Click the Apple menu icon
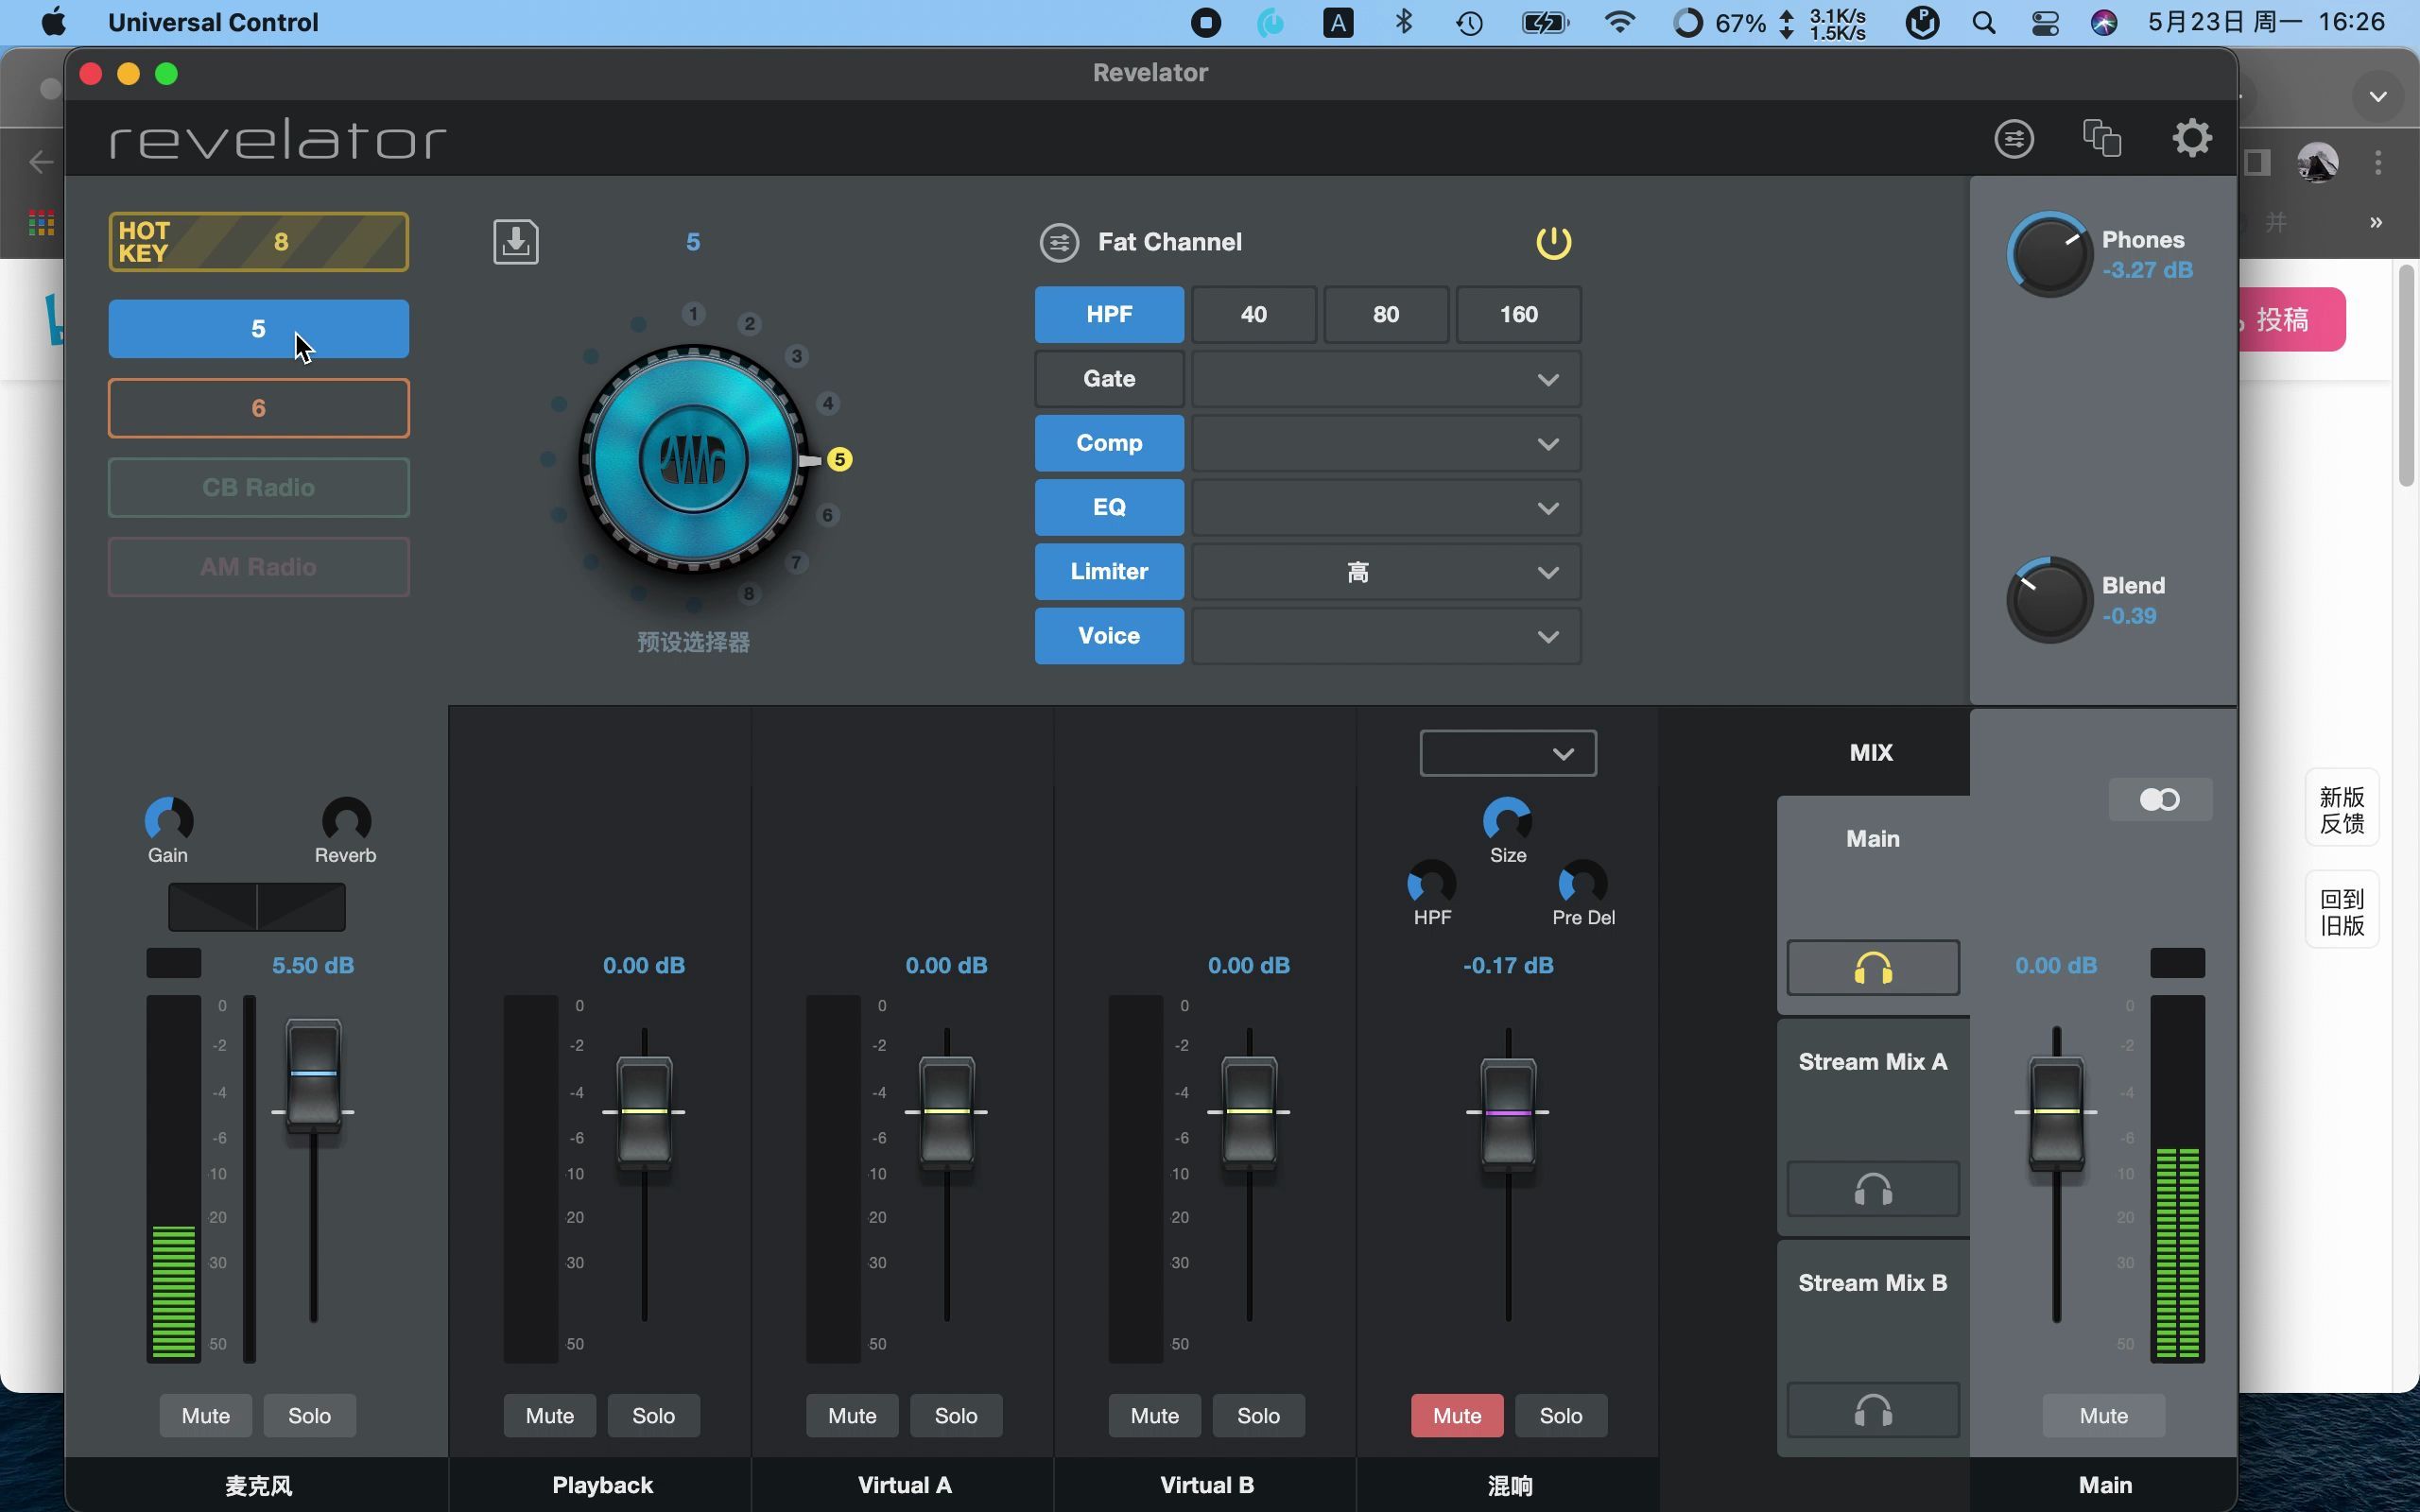Viewport: 2420px width, 1512px height. click(54, 22)
